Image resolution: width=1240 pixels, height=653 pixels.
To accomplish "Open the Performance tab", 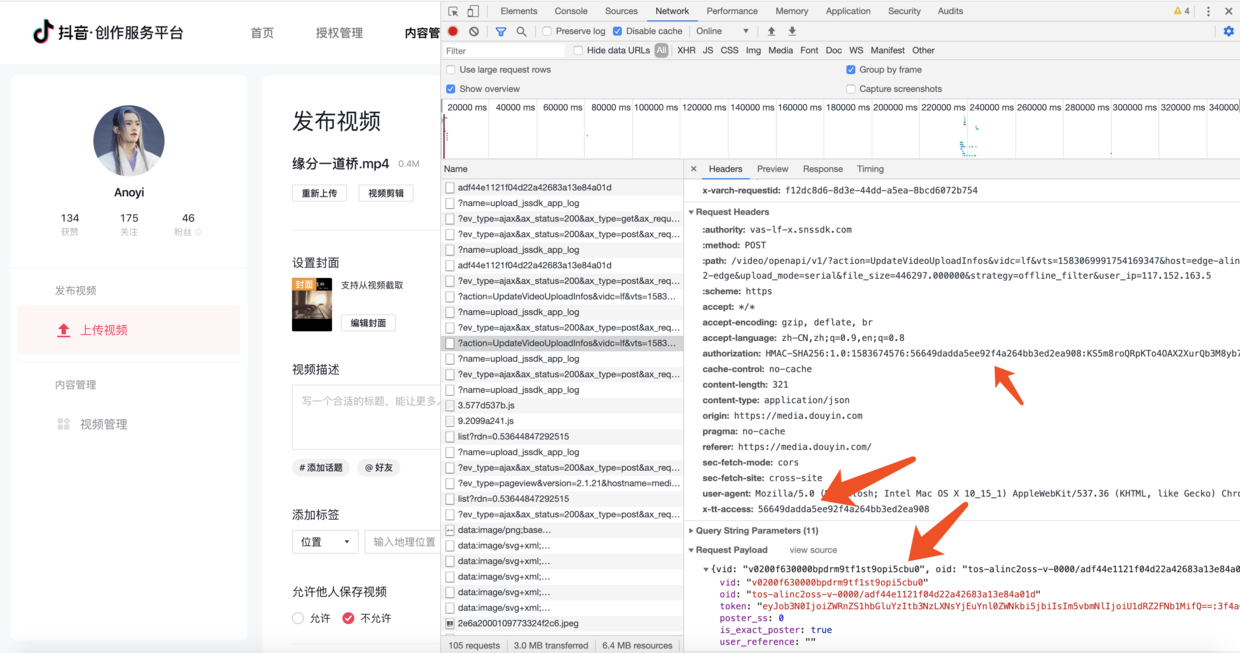I will coord(732,11).
